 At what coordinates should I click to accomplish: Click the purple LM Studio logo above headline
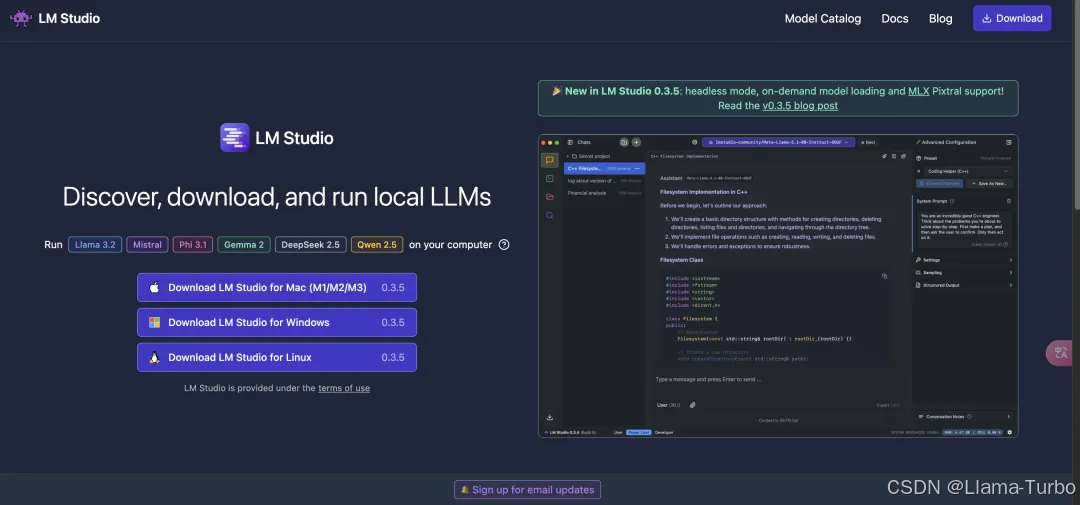pos(234,138)
